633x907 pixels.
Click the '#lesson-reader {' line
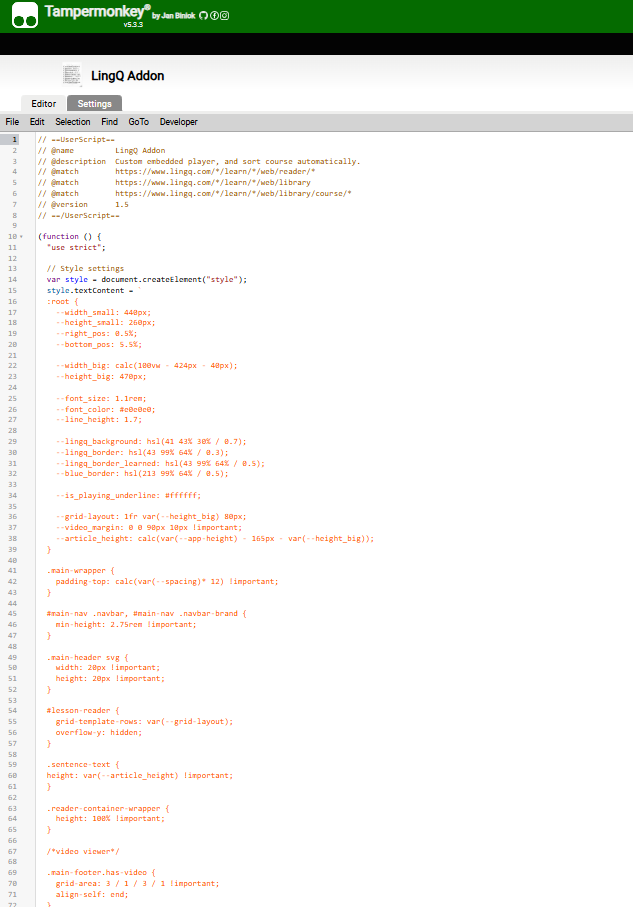pyautogui.click(x=83, y=711)
